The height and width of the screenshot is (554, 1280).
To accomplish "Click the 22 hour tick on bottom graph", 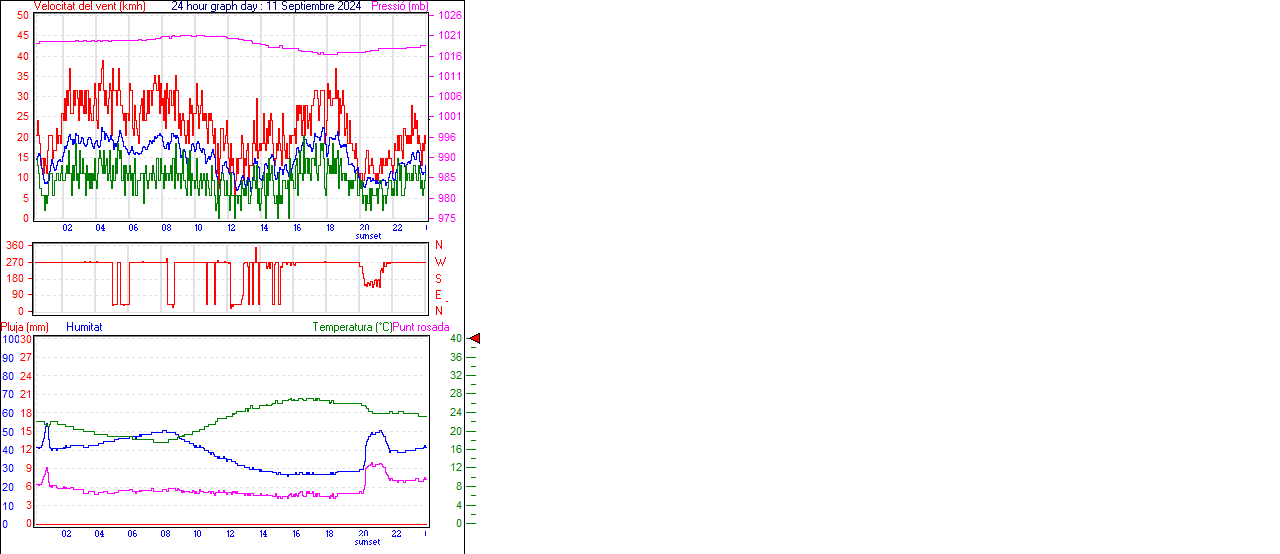I will 397,534.
